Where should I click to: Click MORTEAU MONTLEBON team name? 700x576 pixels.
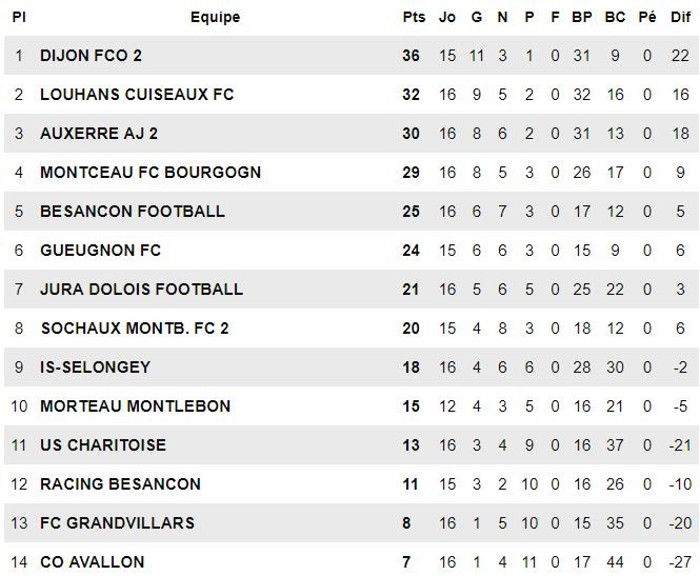tap(135, 406)
